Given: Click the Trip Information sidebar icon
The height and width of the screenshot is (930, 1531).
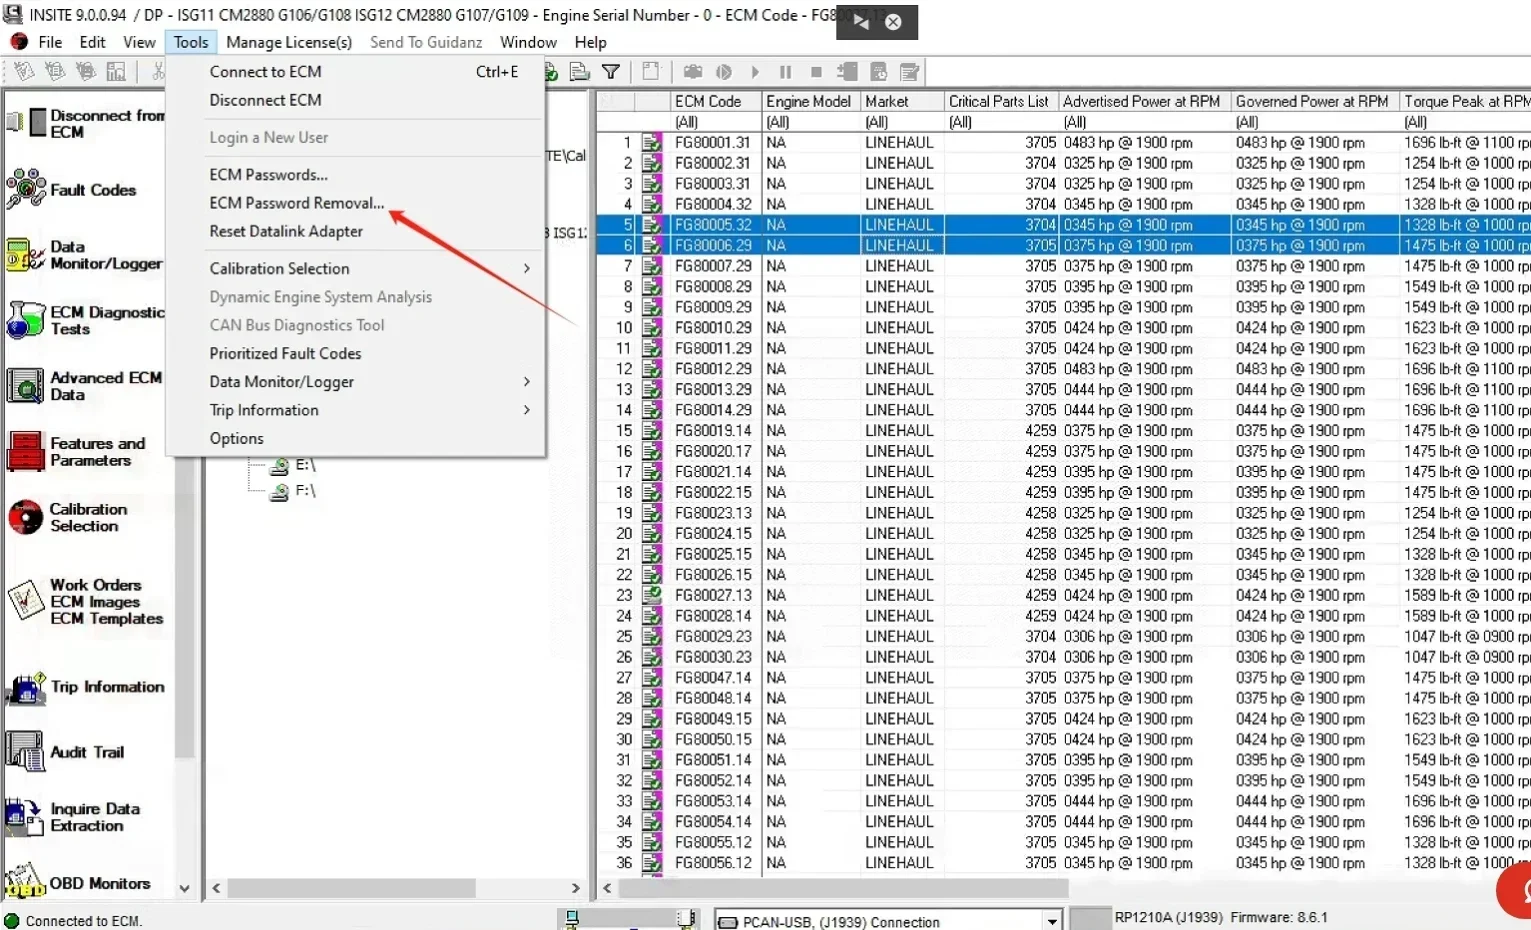Looking at the screenshot, I should (x=26, y=687).
